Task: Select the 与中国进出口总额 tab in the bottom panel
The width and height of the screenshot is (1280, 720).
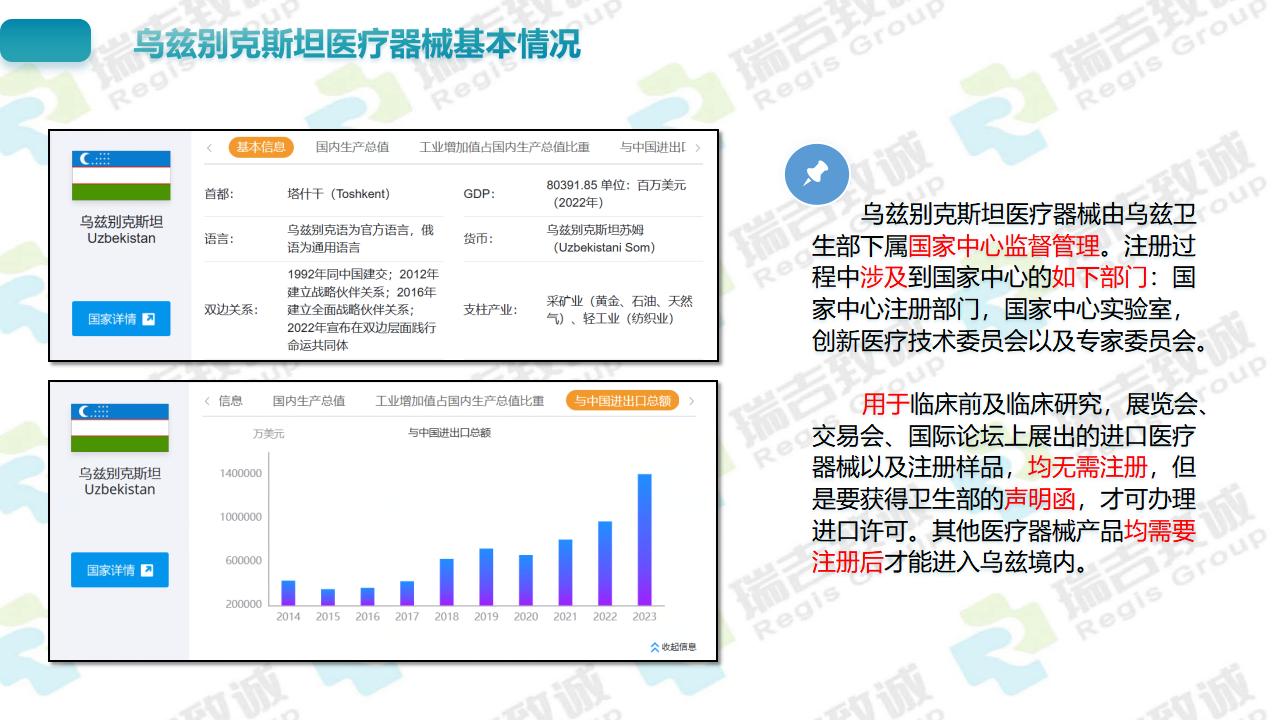Action: click(x=622, y=401)
